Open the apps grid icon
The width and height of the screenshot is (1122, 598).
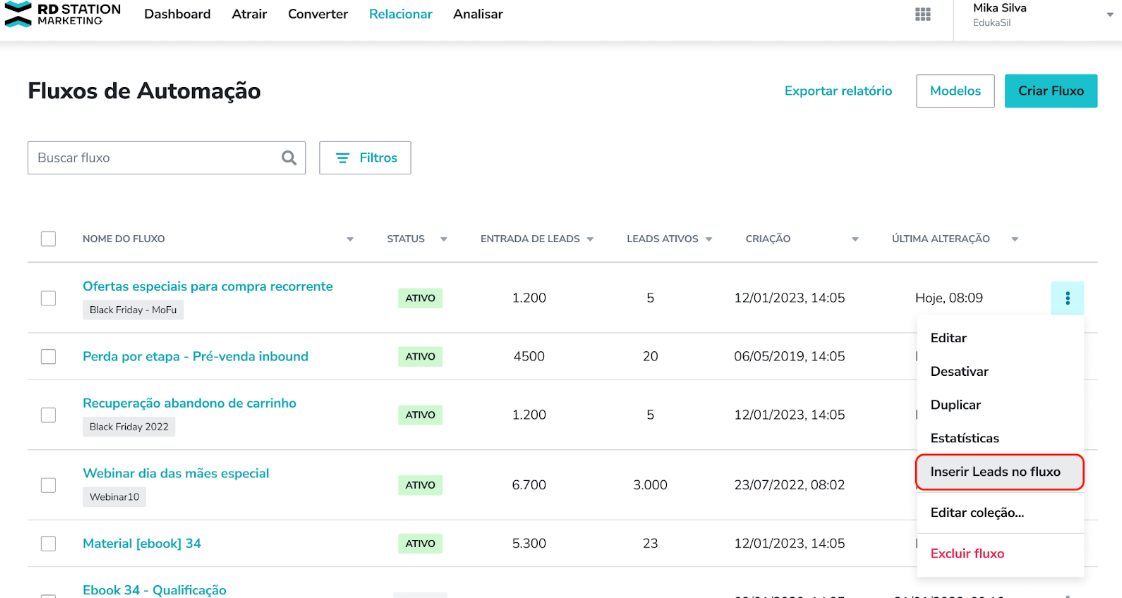point(923,14)
